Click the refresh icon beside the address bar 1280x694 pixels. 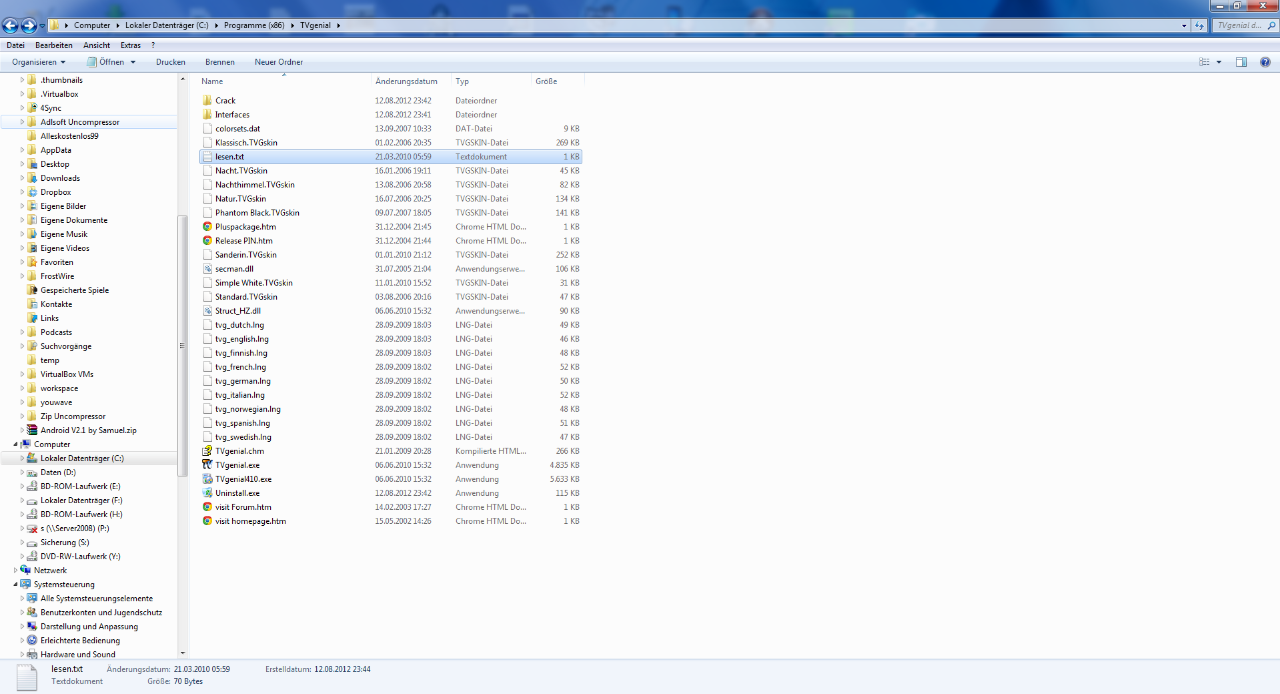1199,25
